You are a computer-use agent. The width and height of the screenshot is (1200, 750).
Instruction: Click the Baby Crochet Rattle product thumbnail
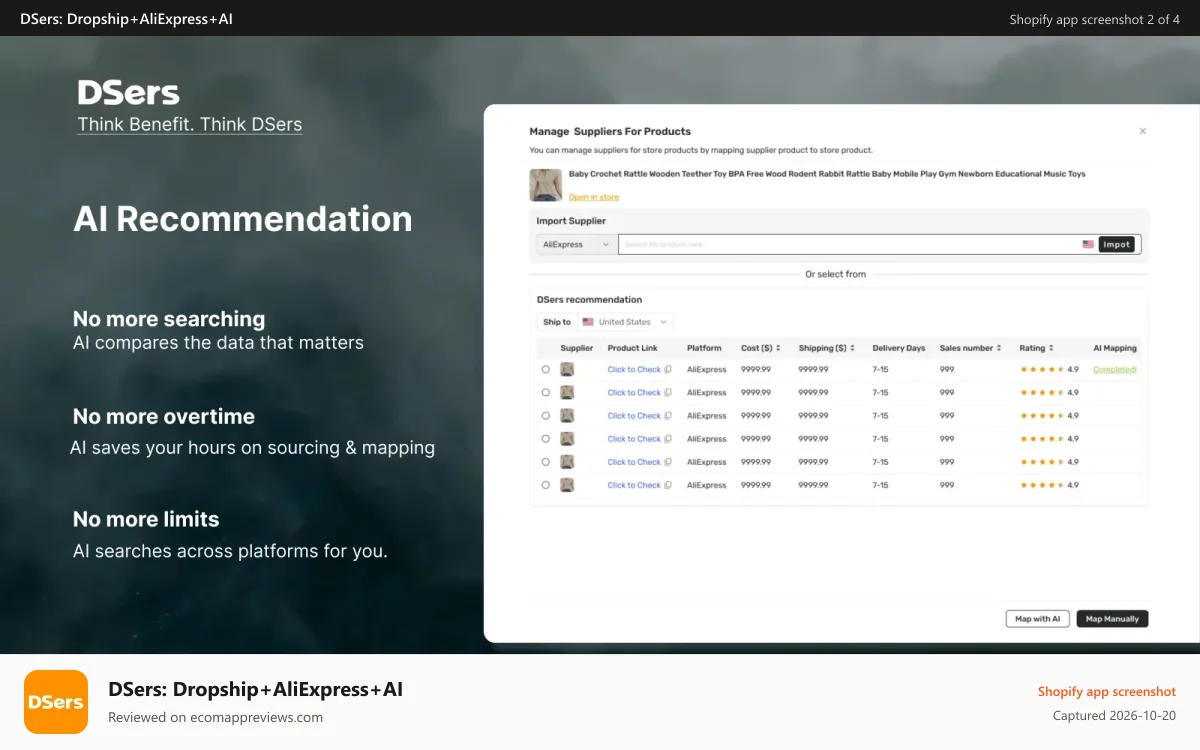click(x=545, y=185)
